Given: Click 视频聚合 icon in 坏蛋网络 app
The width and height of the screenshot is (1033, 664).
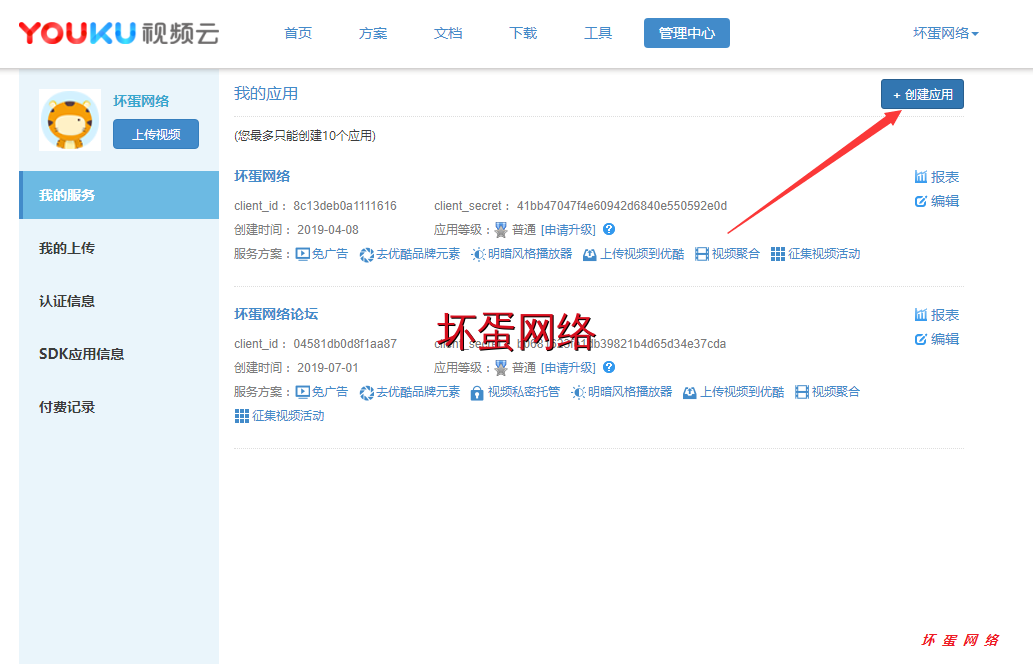Looking at the screenshot, I should [702, 254].
